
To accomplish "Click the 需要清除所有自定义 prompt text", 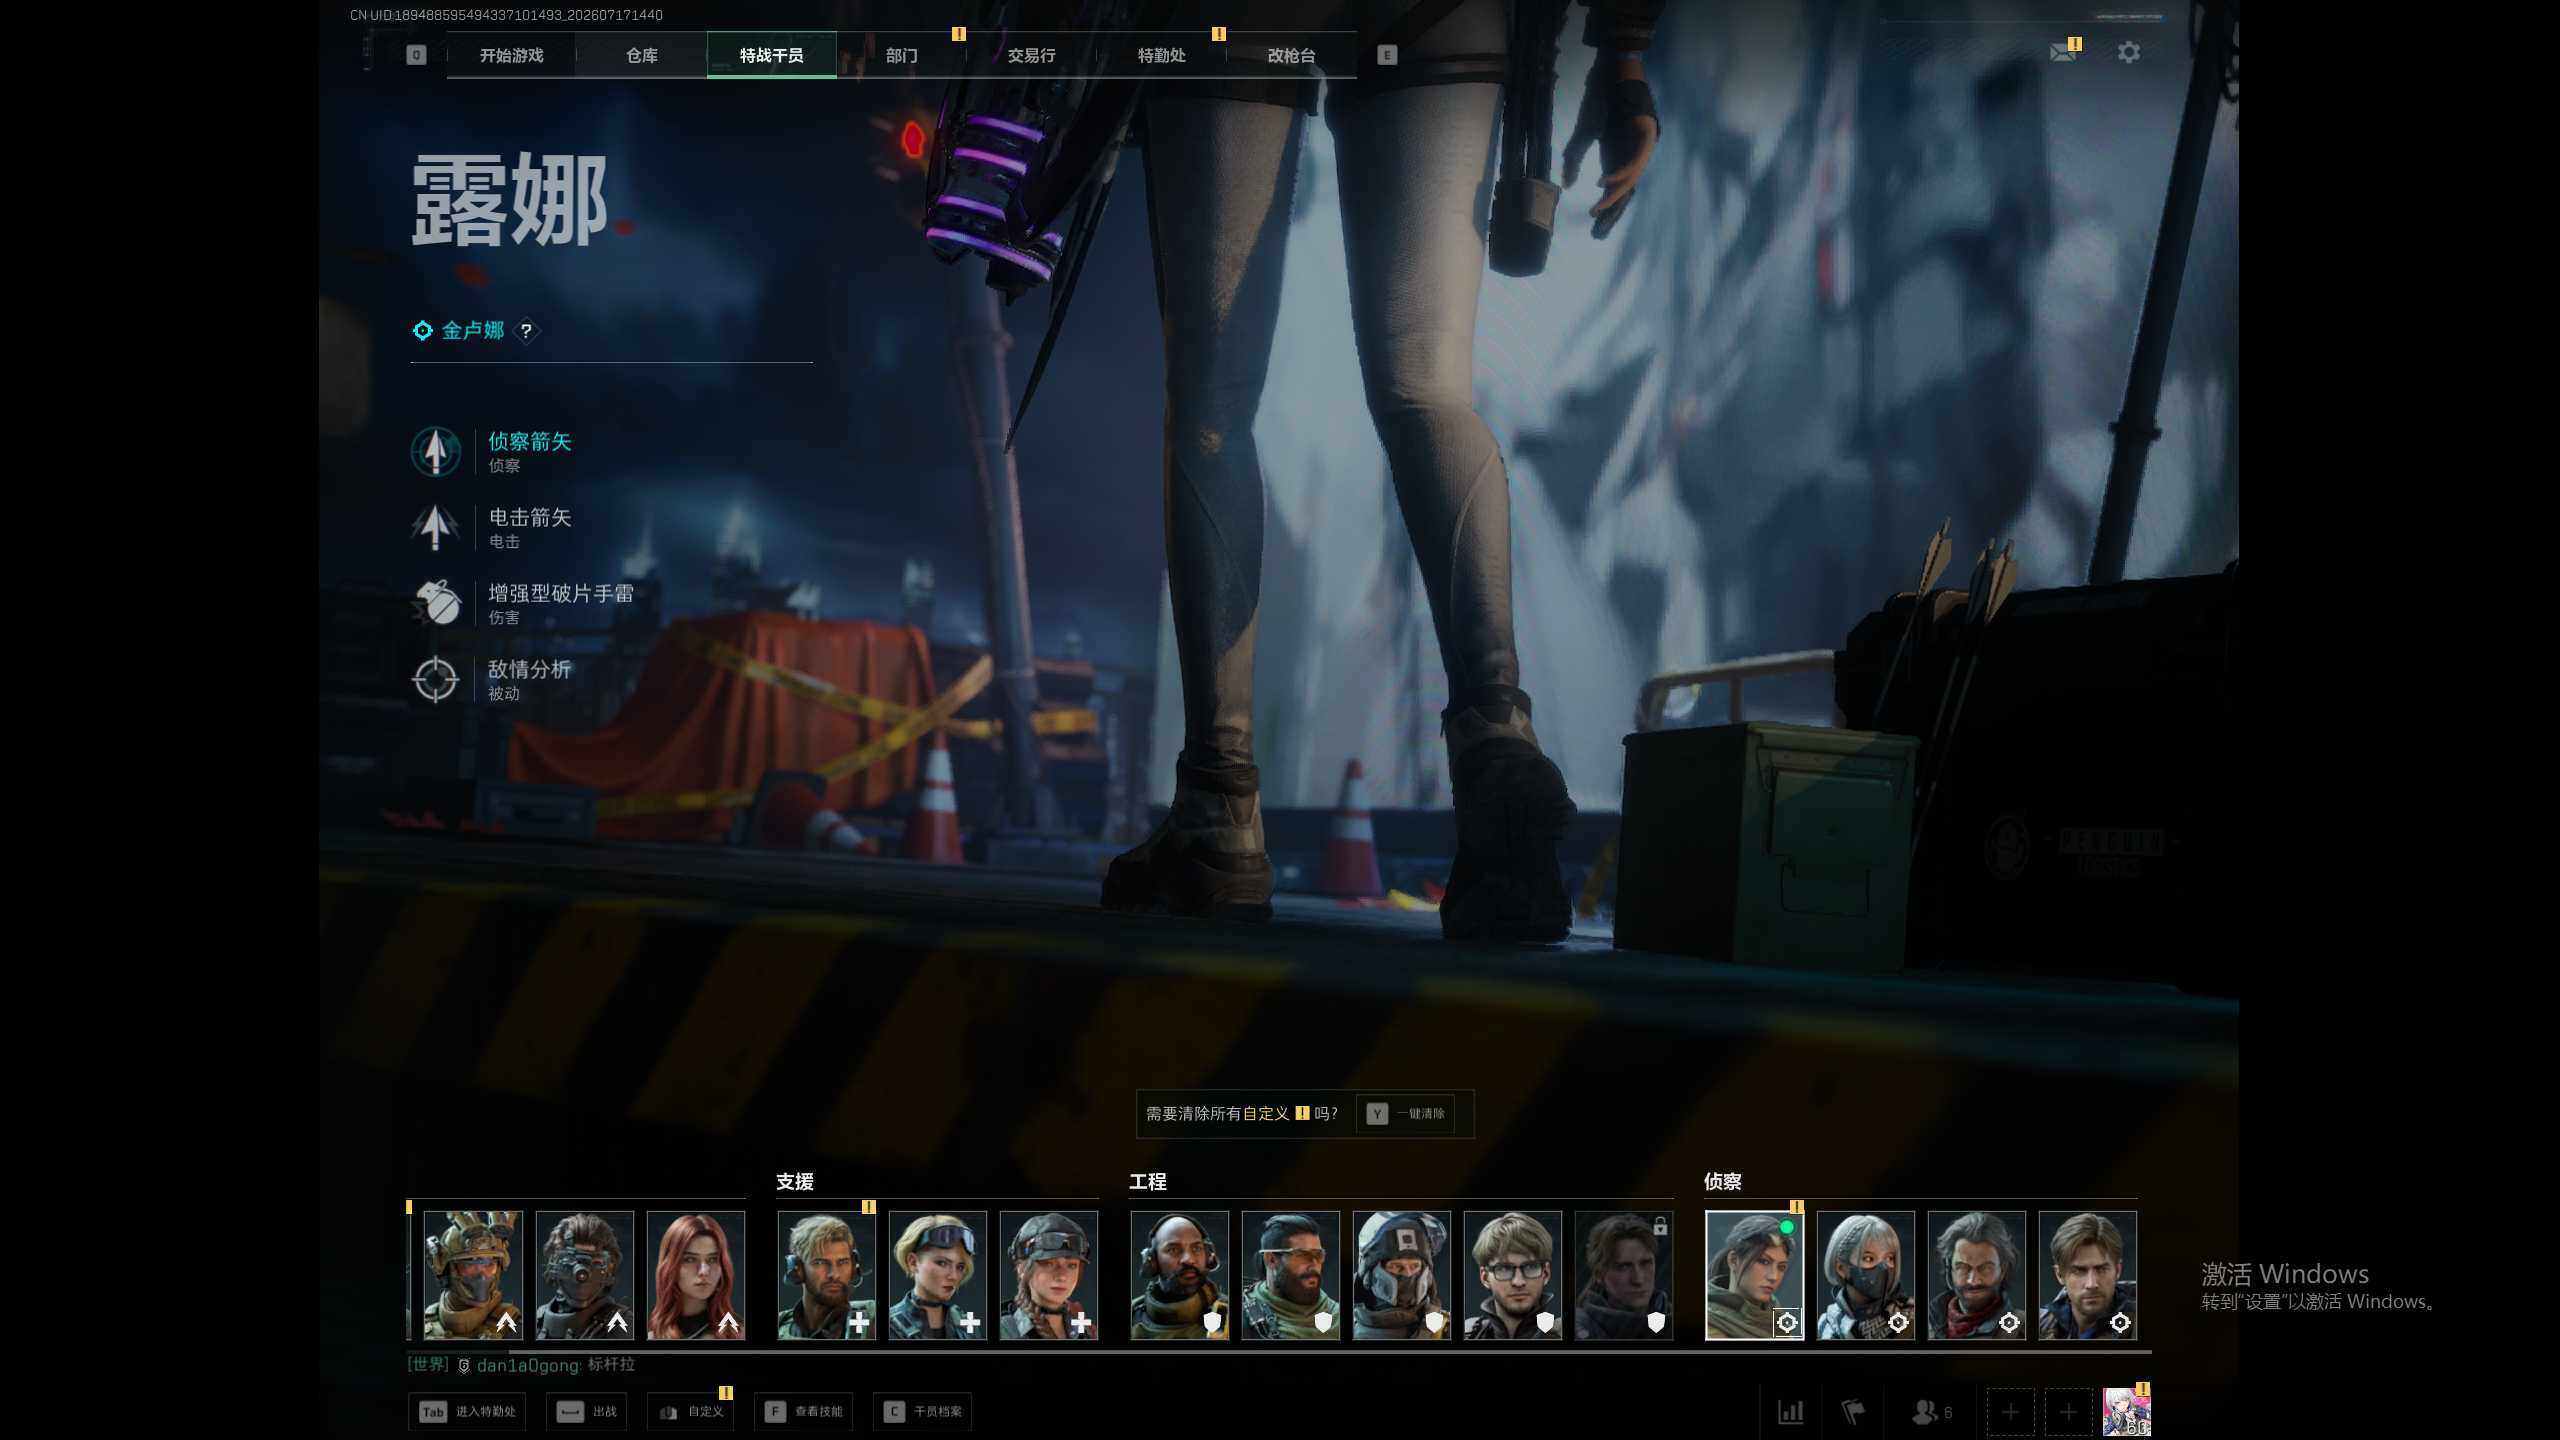I will [x=1241, y=1114].
